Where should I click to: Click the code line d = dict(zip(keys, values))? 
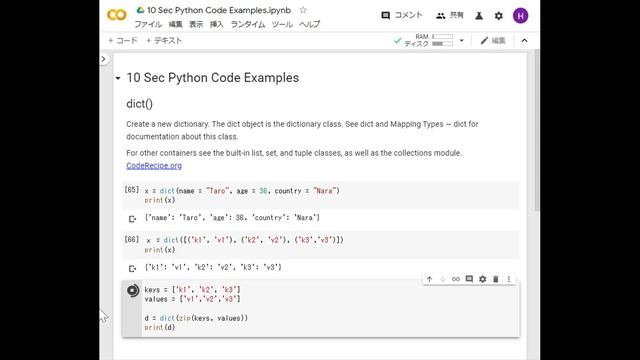[x=196, y=318]
